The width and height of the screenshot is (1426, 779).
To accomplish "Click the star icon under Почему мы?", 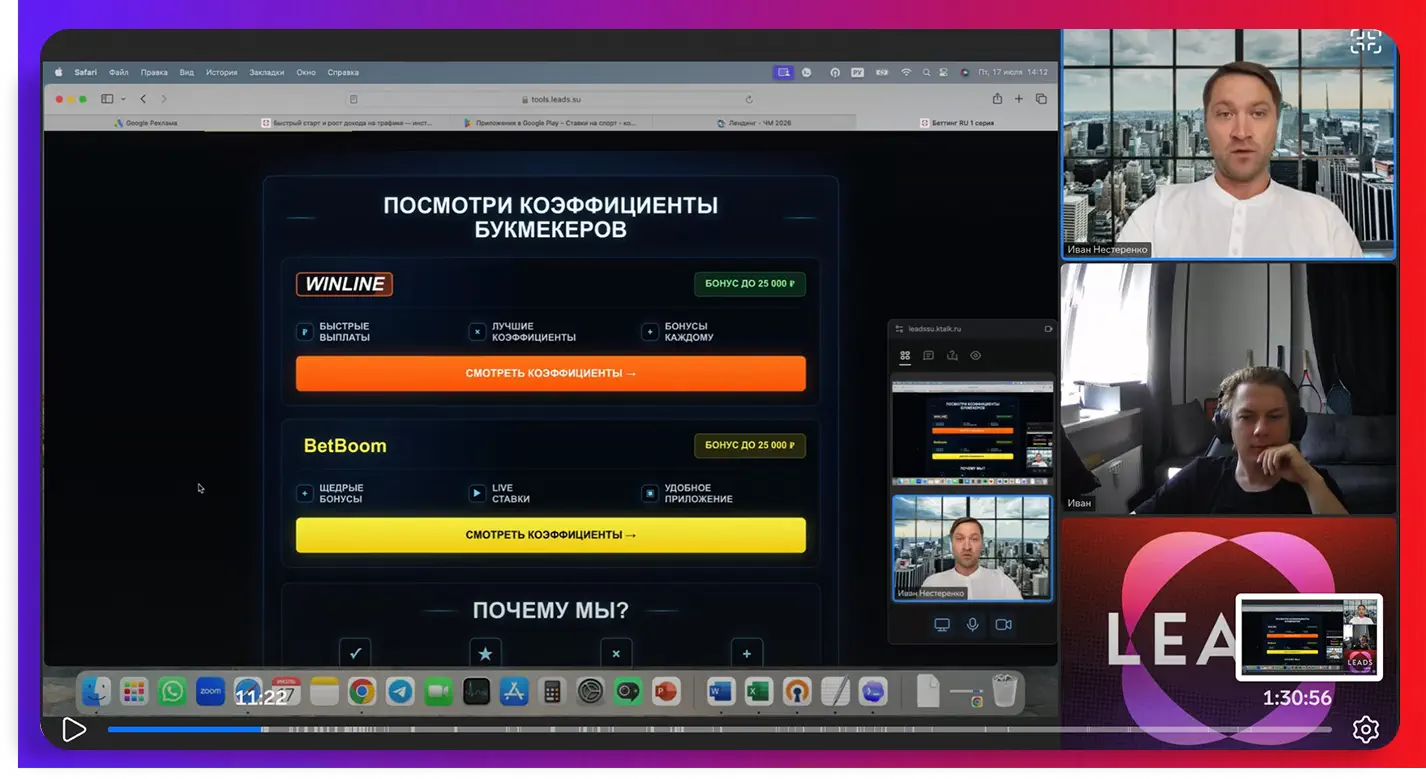I will pyautogui.click(x=485, y=653).
